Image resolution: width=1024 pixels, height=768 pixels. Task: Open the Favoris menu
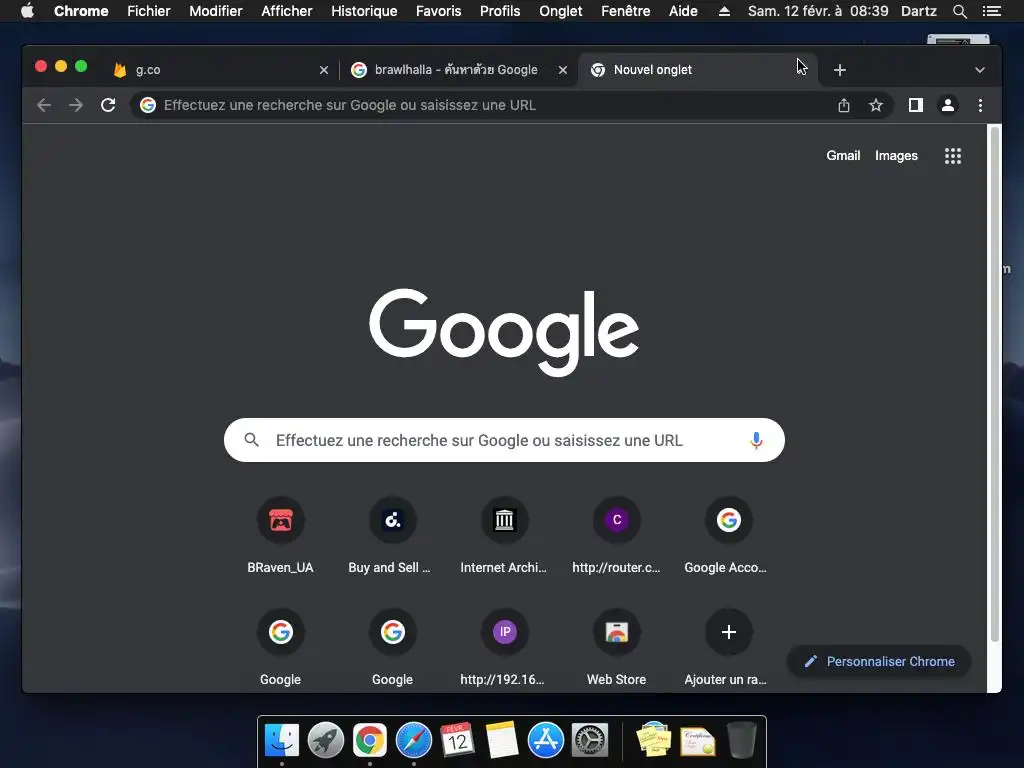coord(438,11)
